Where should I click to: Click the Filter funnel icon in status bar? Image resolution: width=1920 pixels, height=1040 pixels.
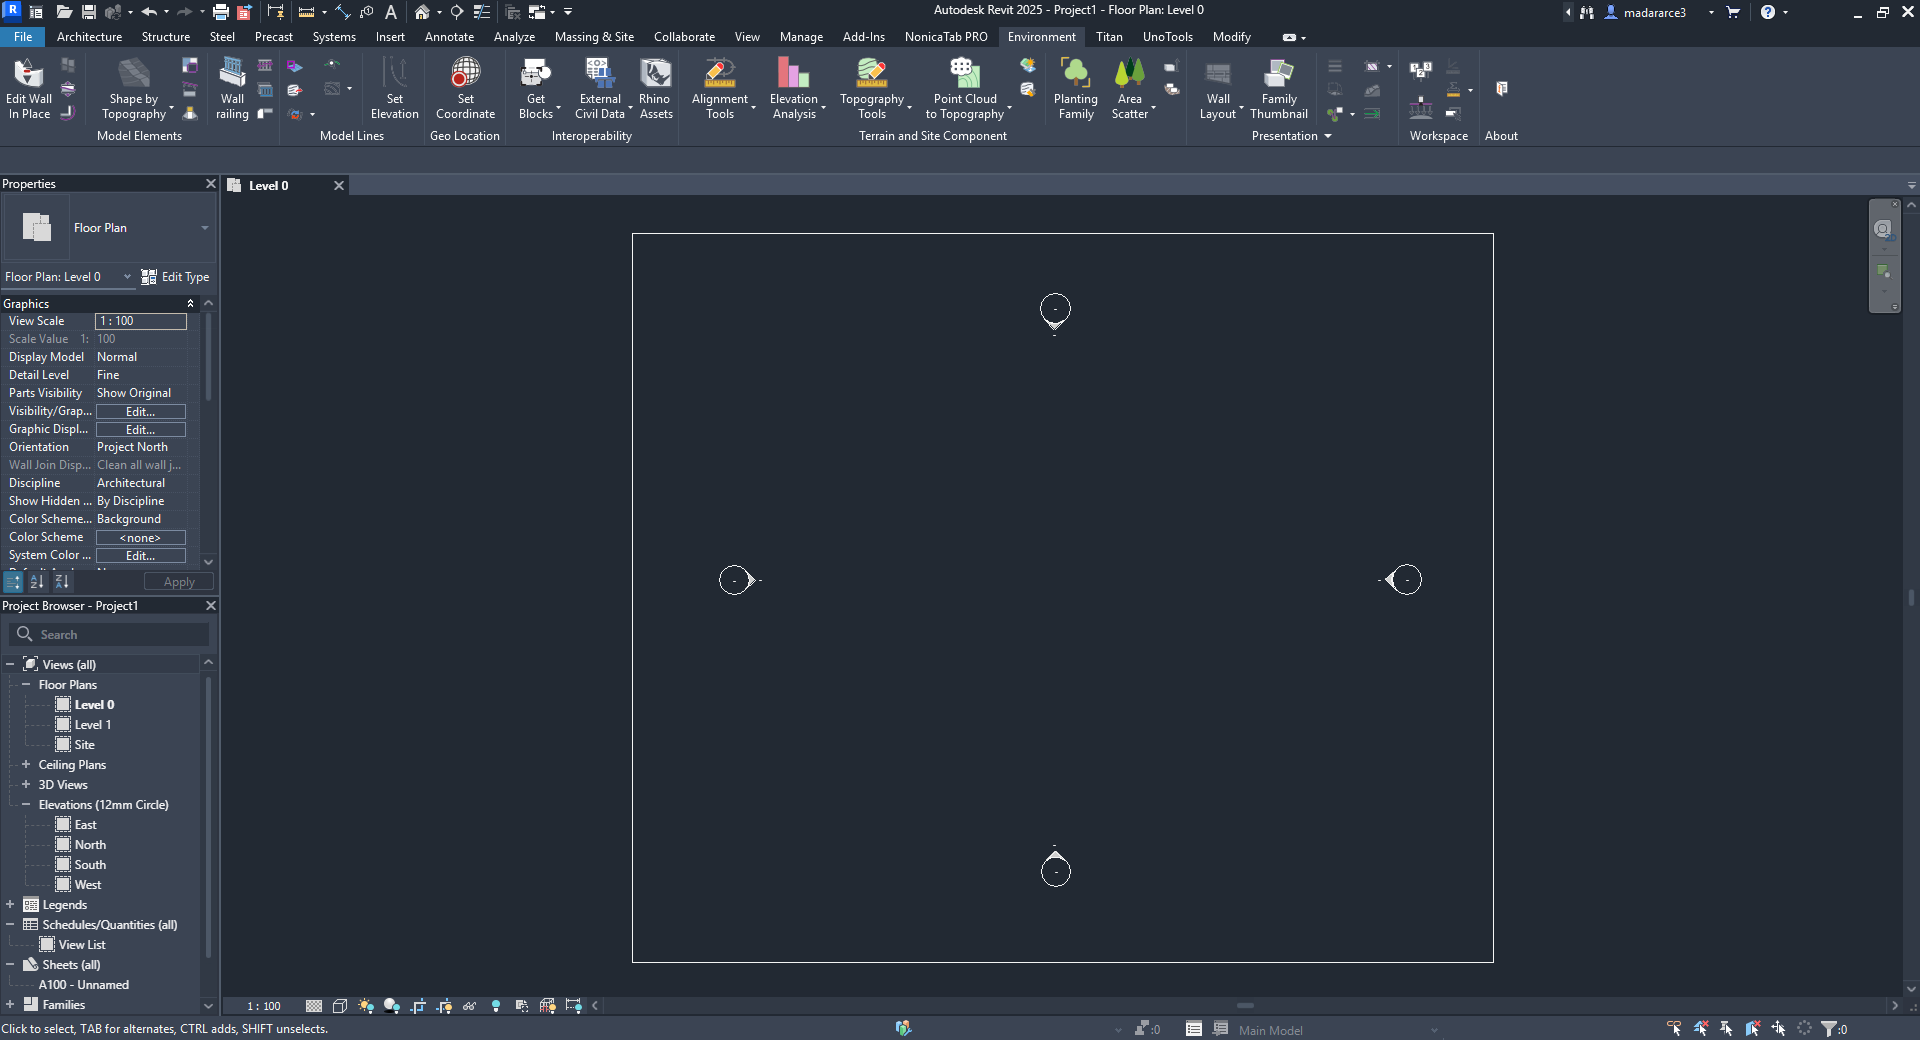pos(1830,1028)
